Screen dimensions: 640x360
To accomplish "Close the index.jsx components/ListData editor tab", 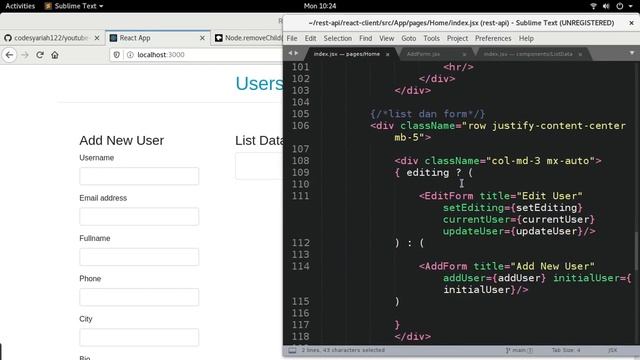I will coord(580,54).
